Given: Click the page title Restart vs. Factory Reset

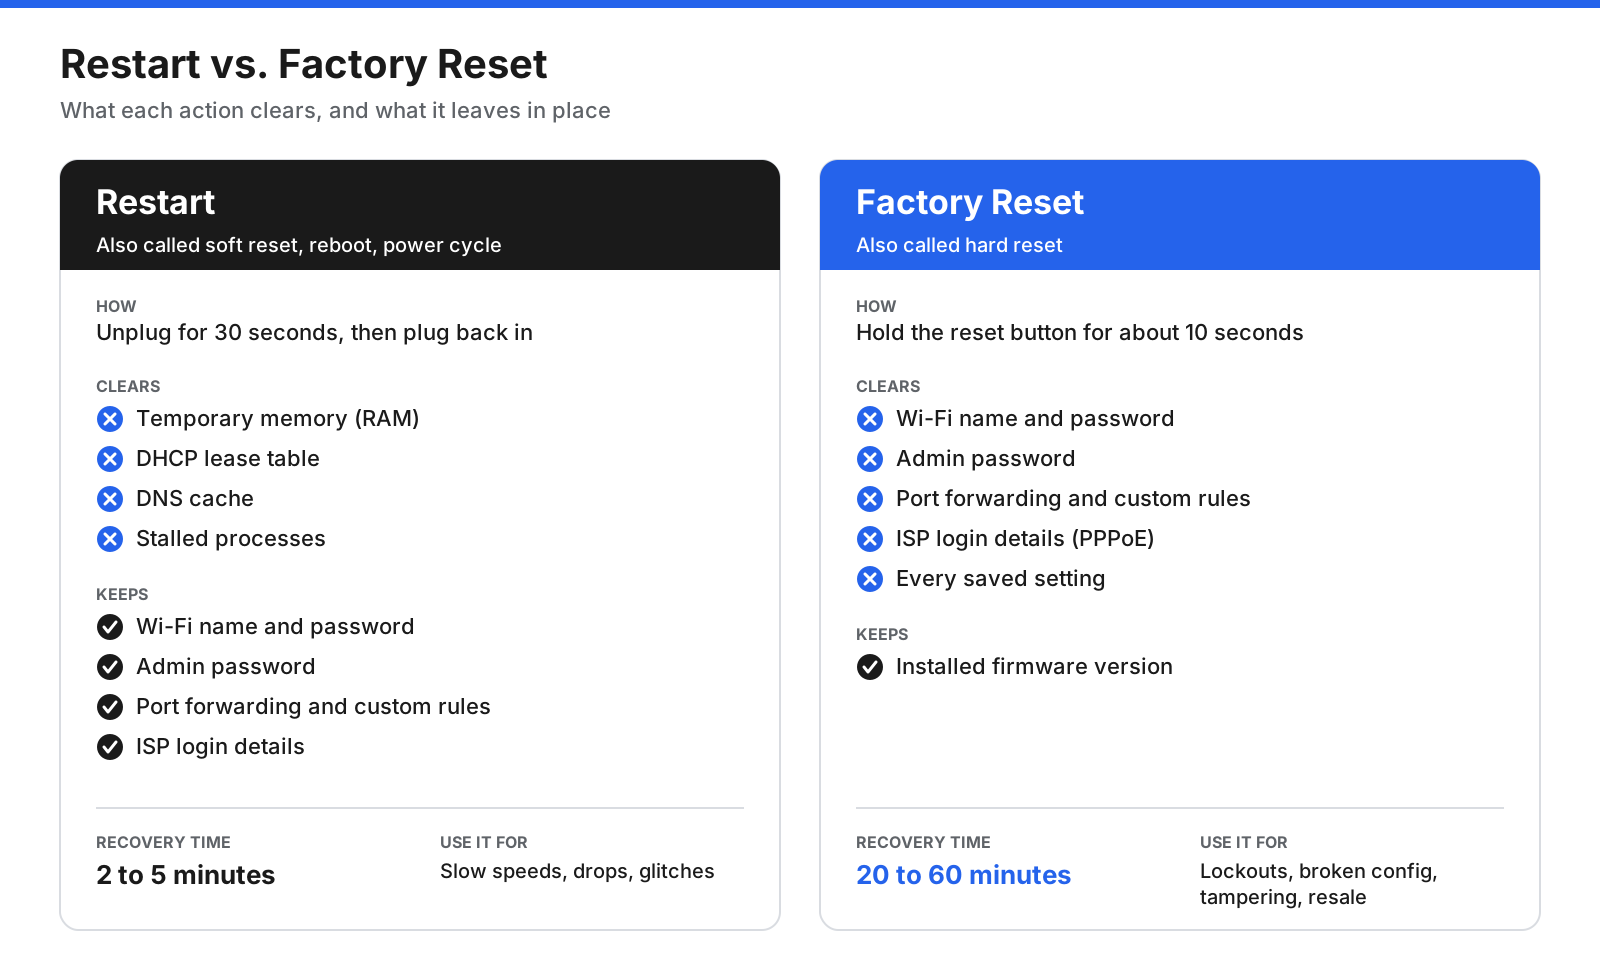Looking at the screenshot, I should (303, 65).
